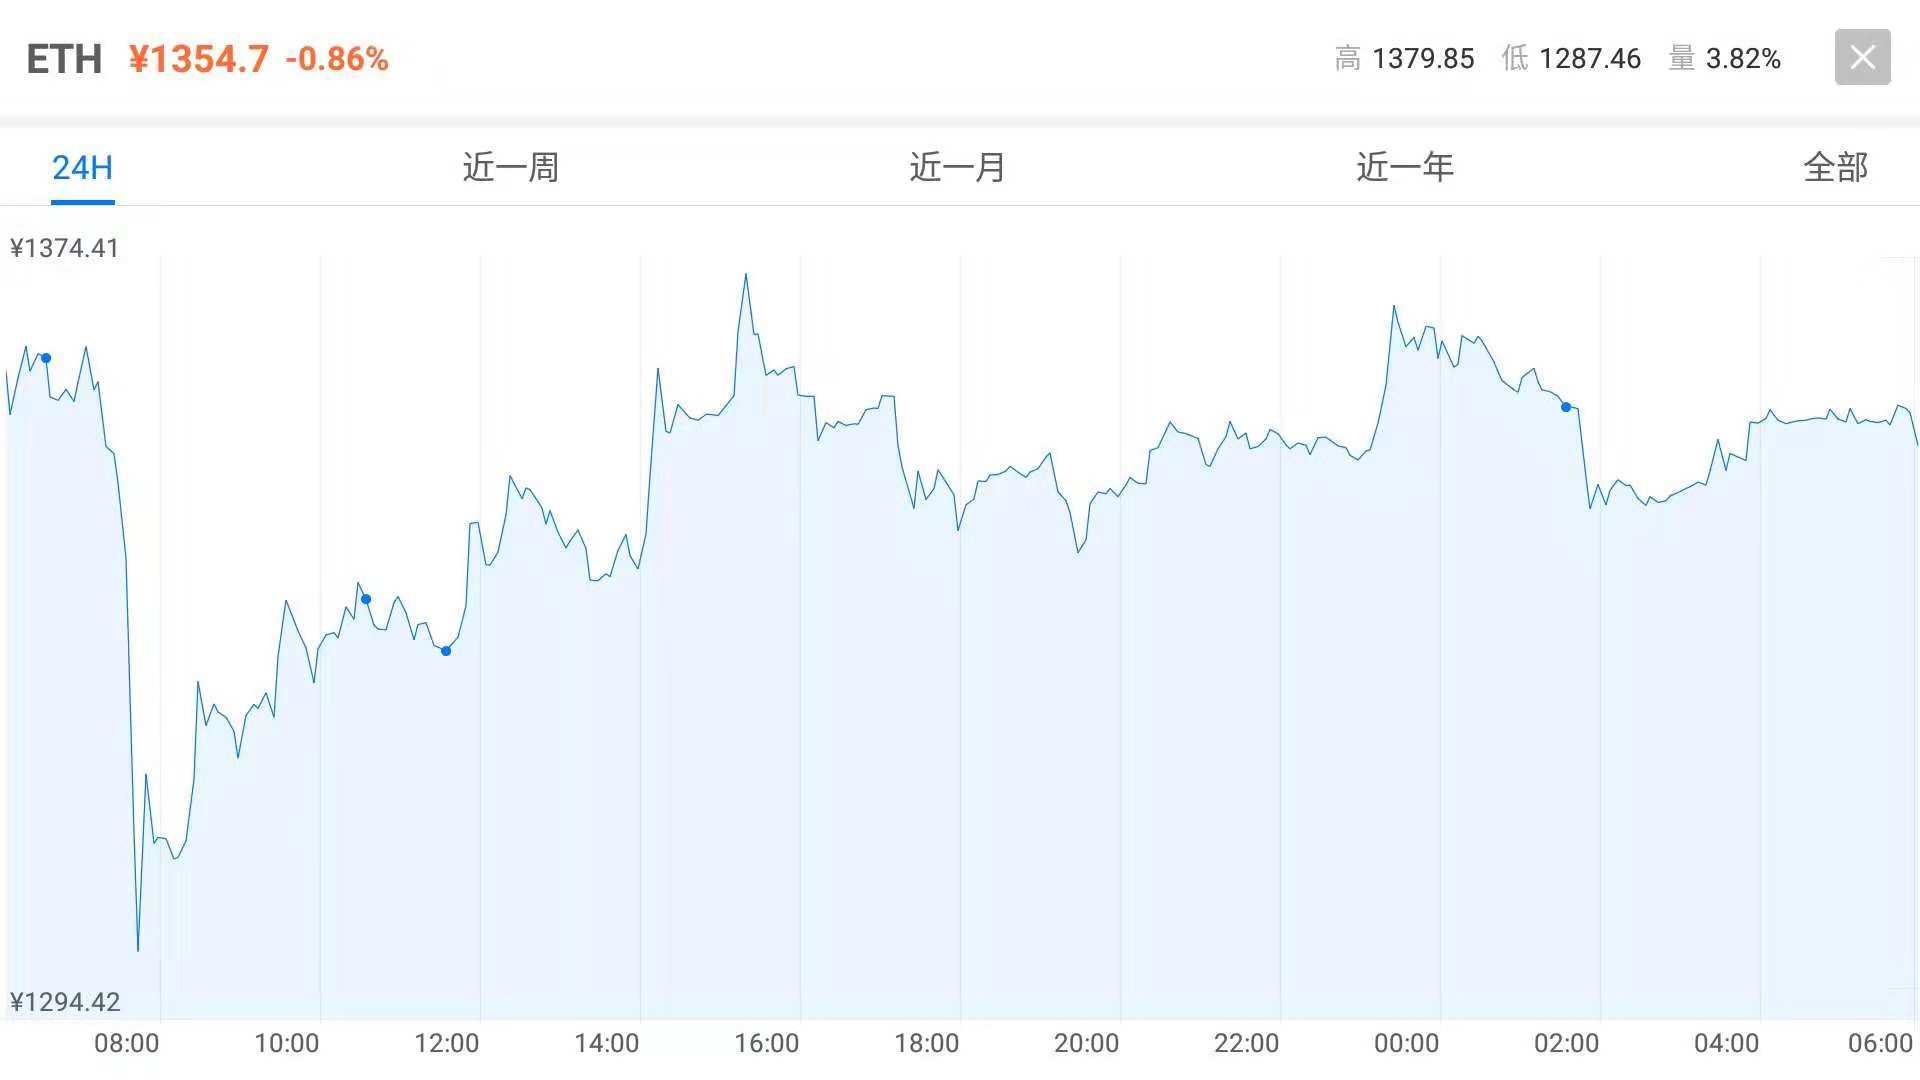Click the blue marker near 08:00
Viewport: 1920px width, 1080px height.
click(x=45, y=356)
